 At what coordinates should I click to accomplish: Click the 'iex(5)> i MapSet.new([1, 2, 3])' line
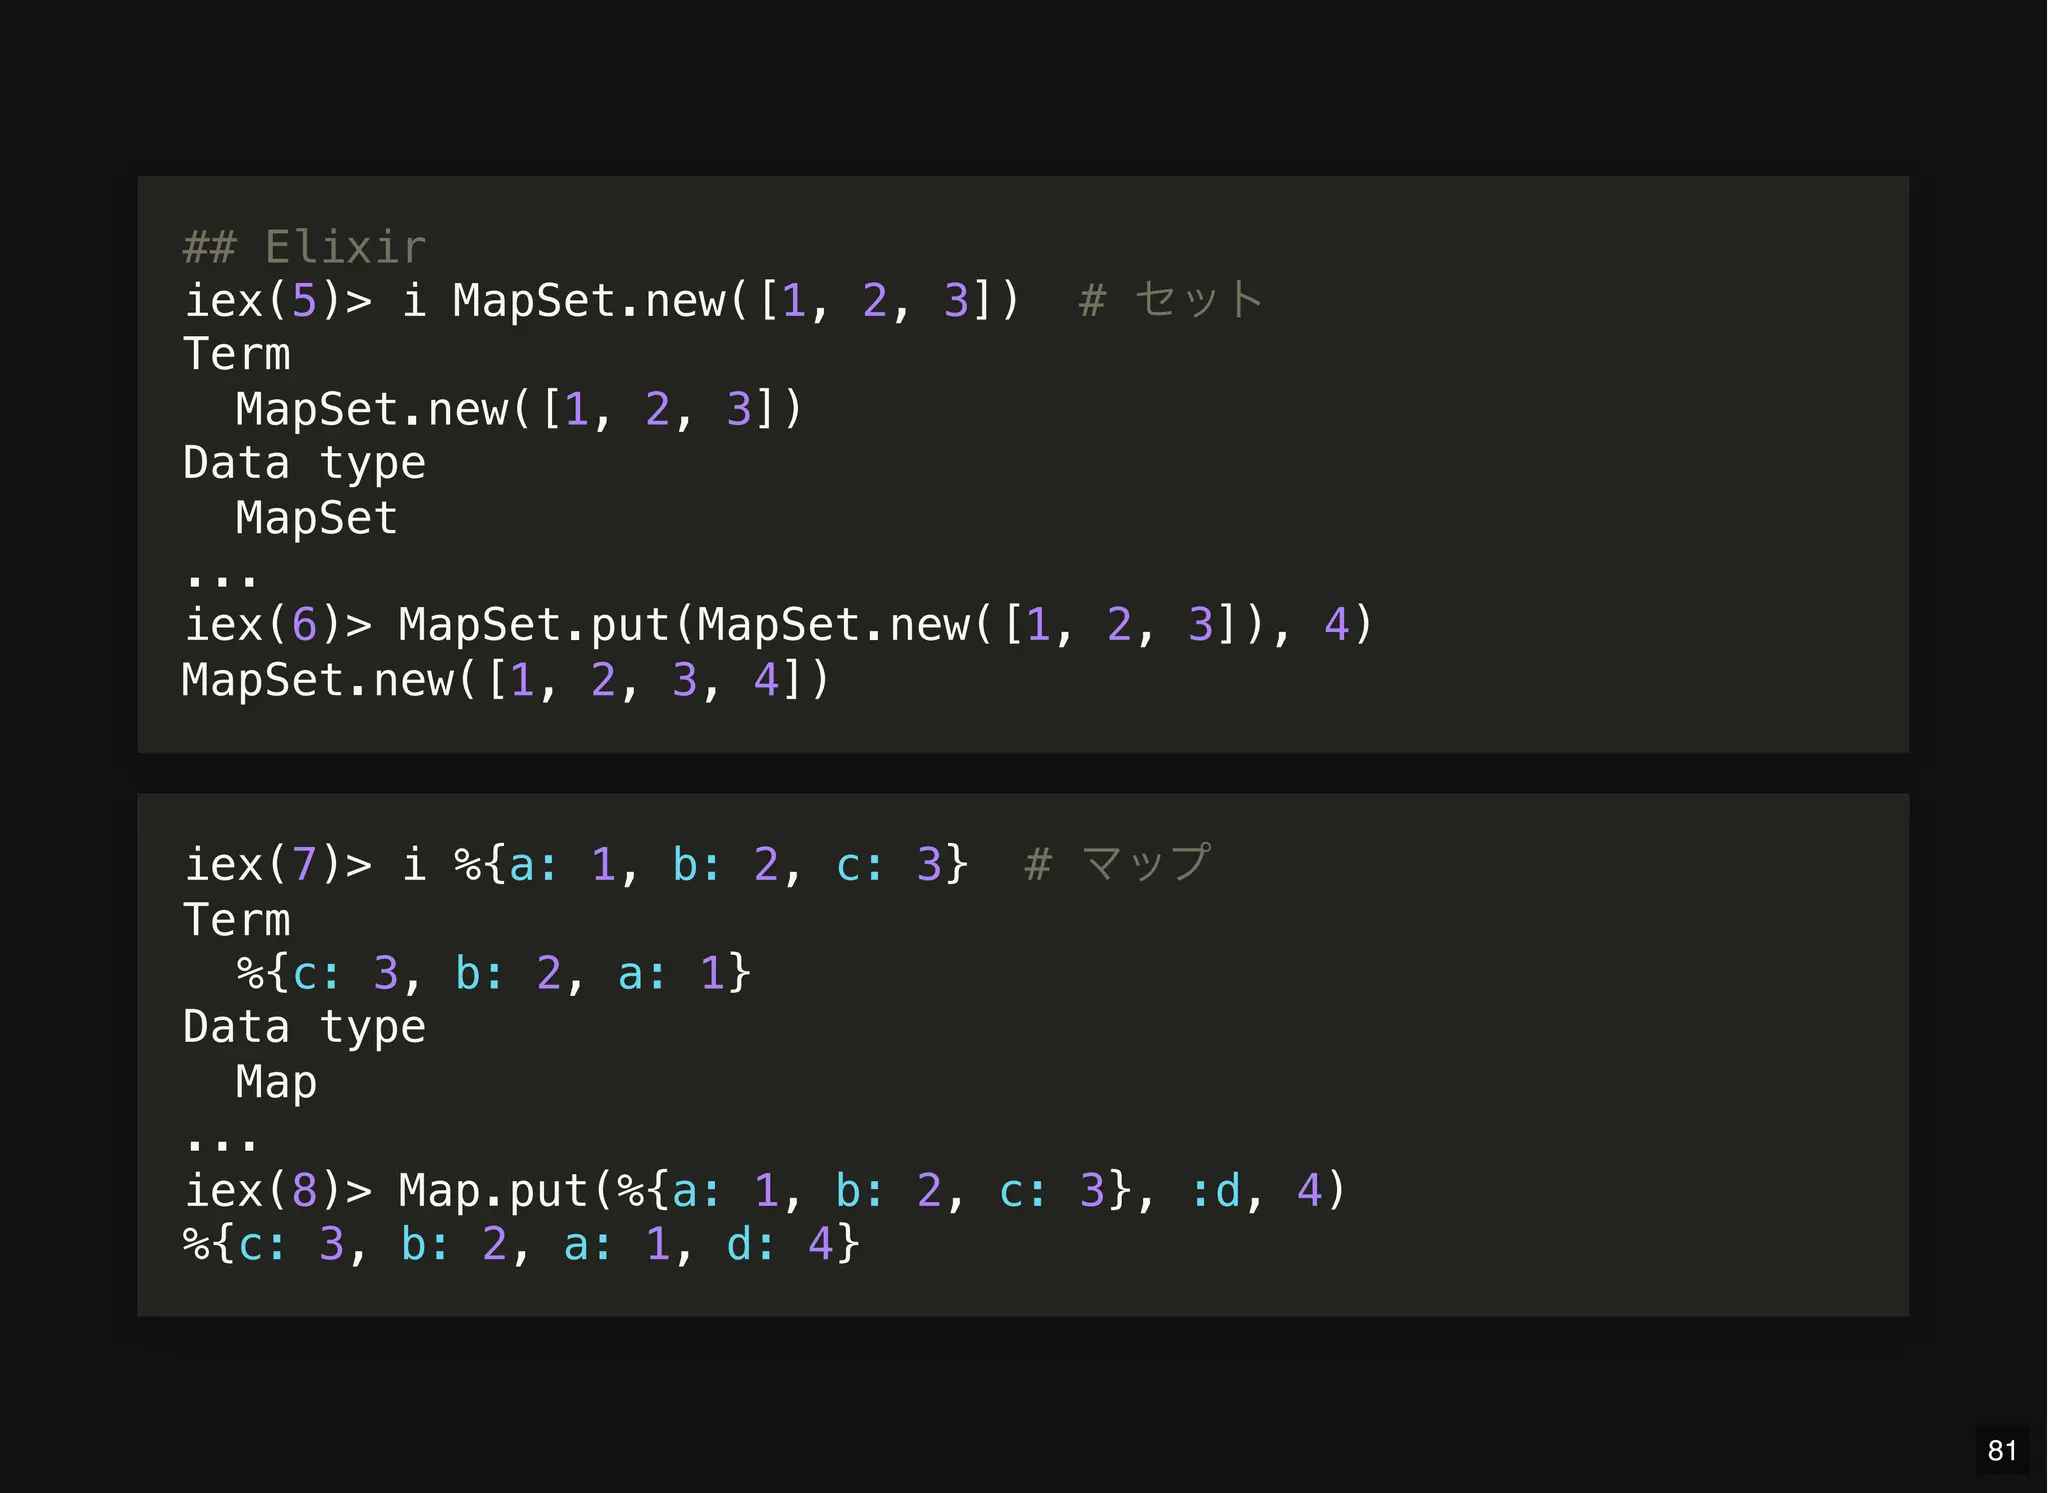[x=601, y=300]
